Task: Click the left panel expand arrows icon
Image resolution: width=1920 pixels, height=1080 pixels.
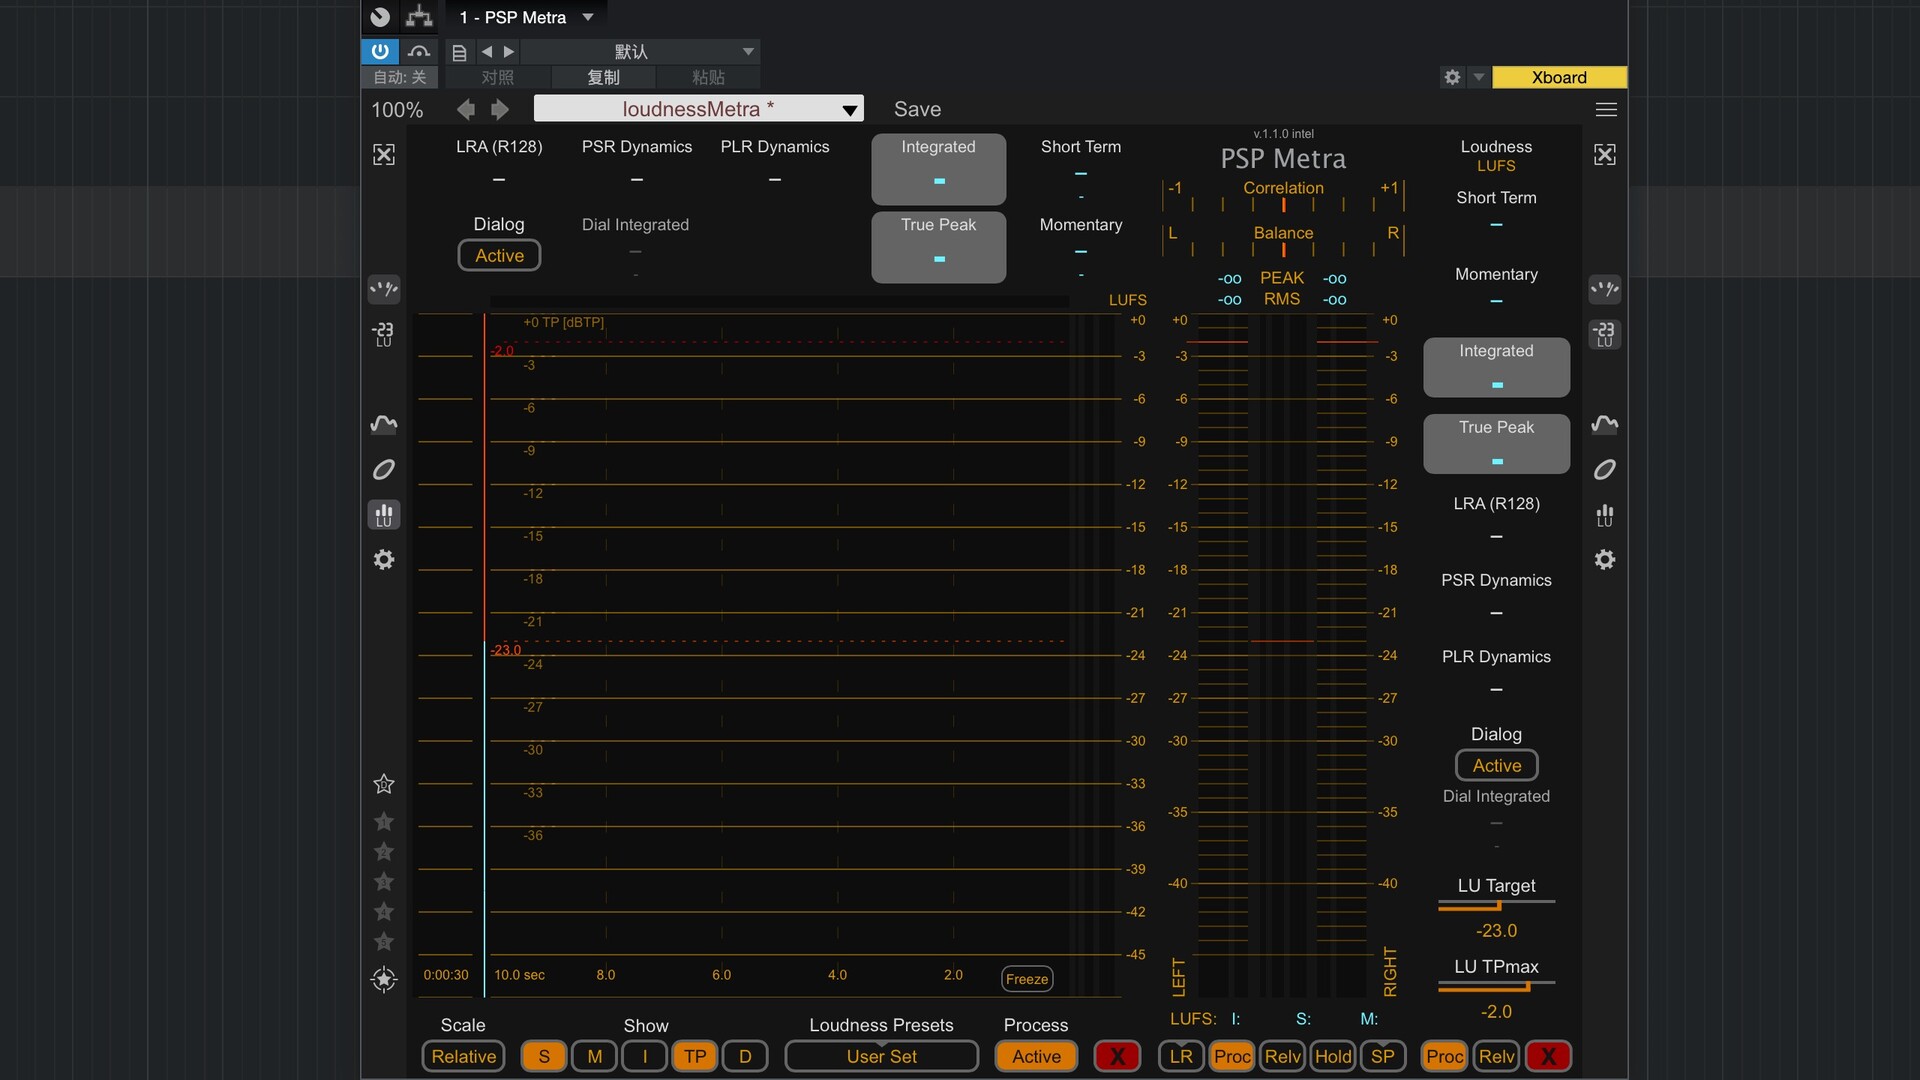Action: click(384, 154)
